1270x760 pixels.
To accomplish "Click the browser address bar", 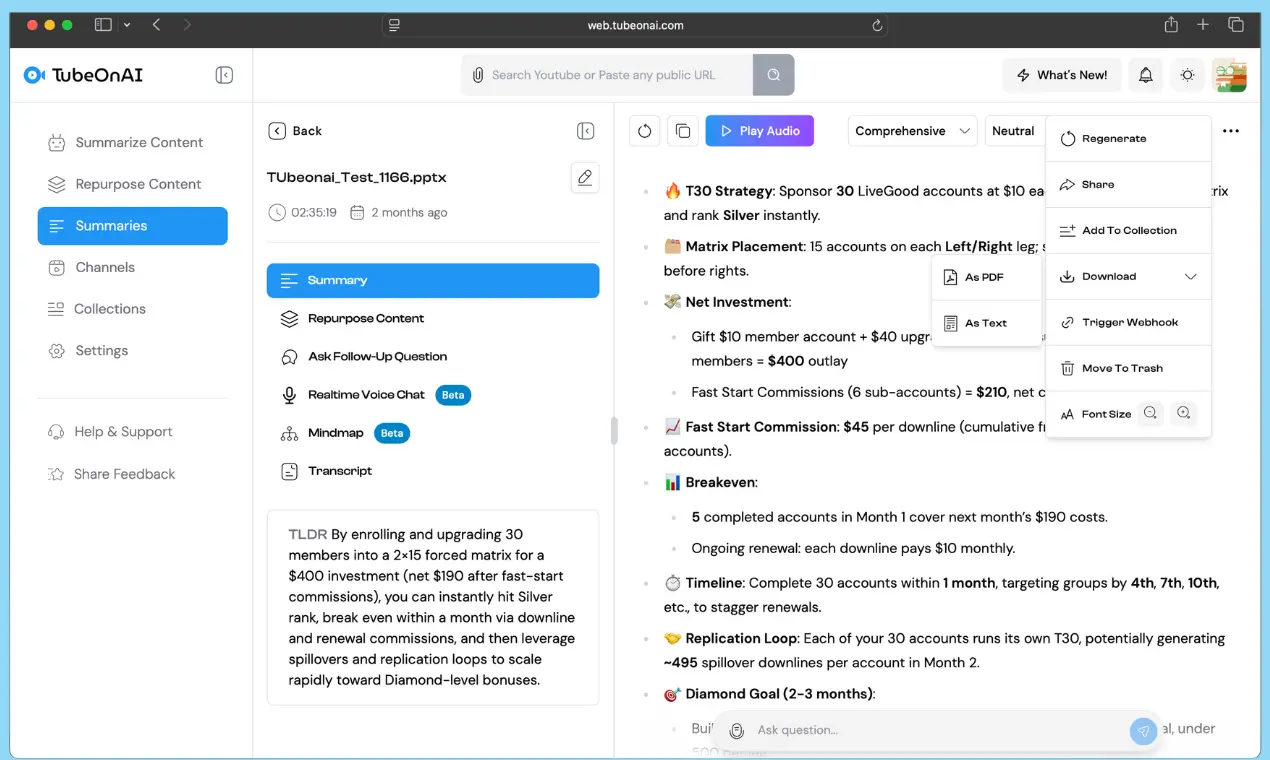I will [636, 25].
